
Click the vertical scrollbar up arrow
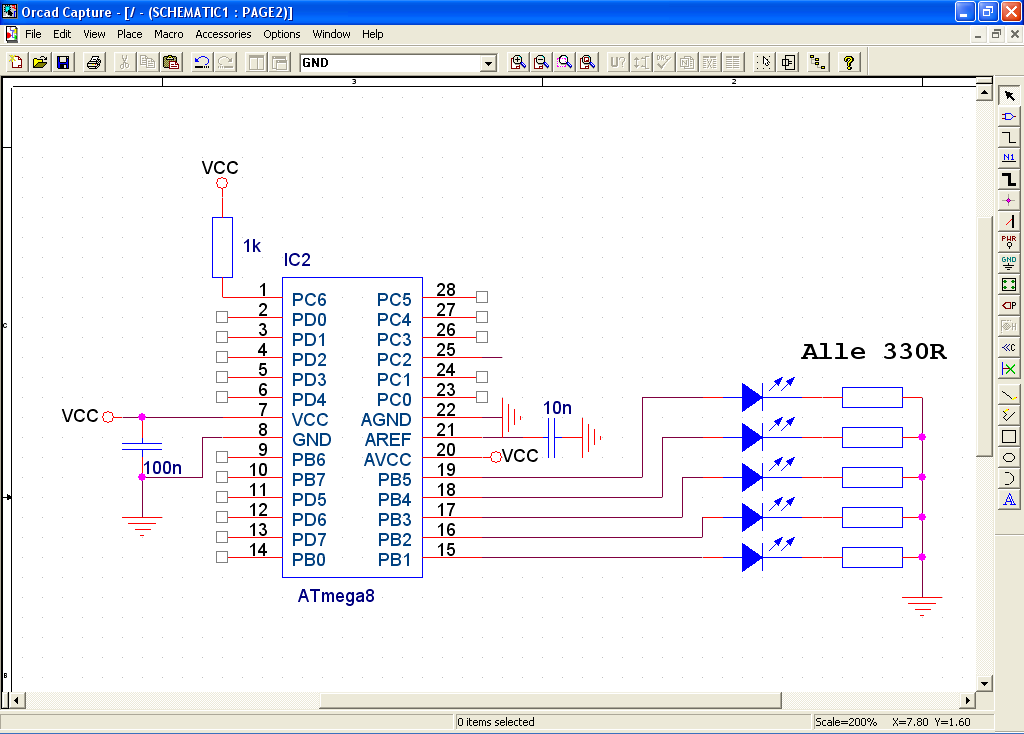point(985,93)
